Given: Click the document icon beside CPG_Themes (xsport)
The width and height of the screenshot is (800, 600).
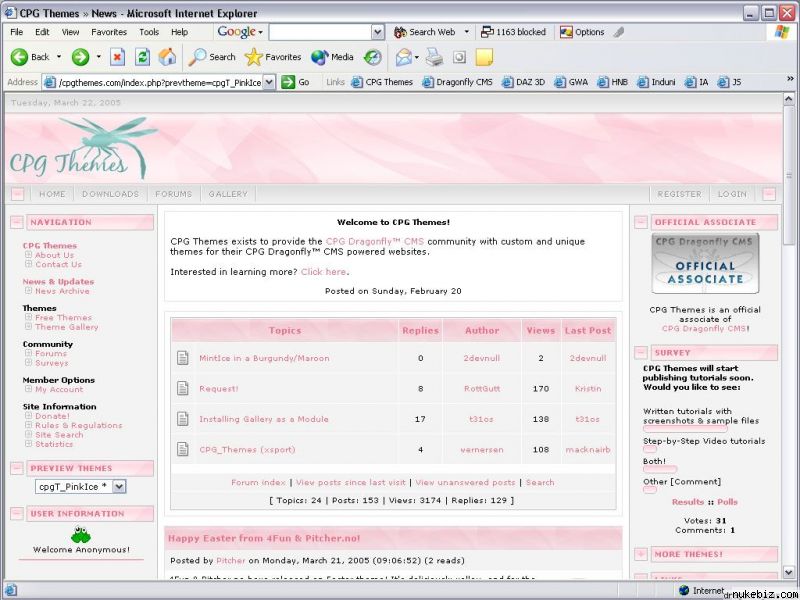Looking at the screenshot, I should coord(183,449).
